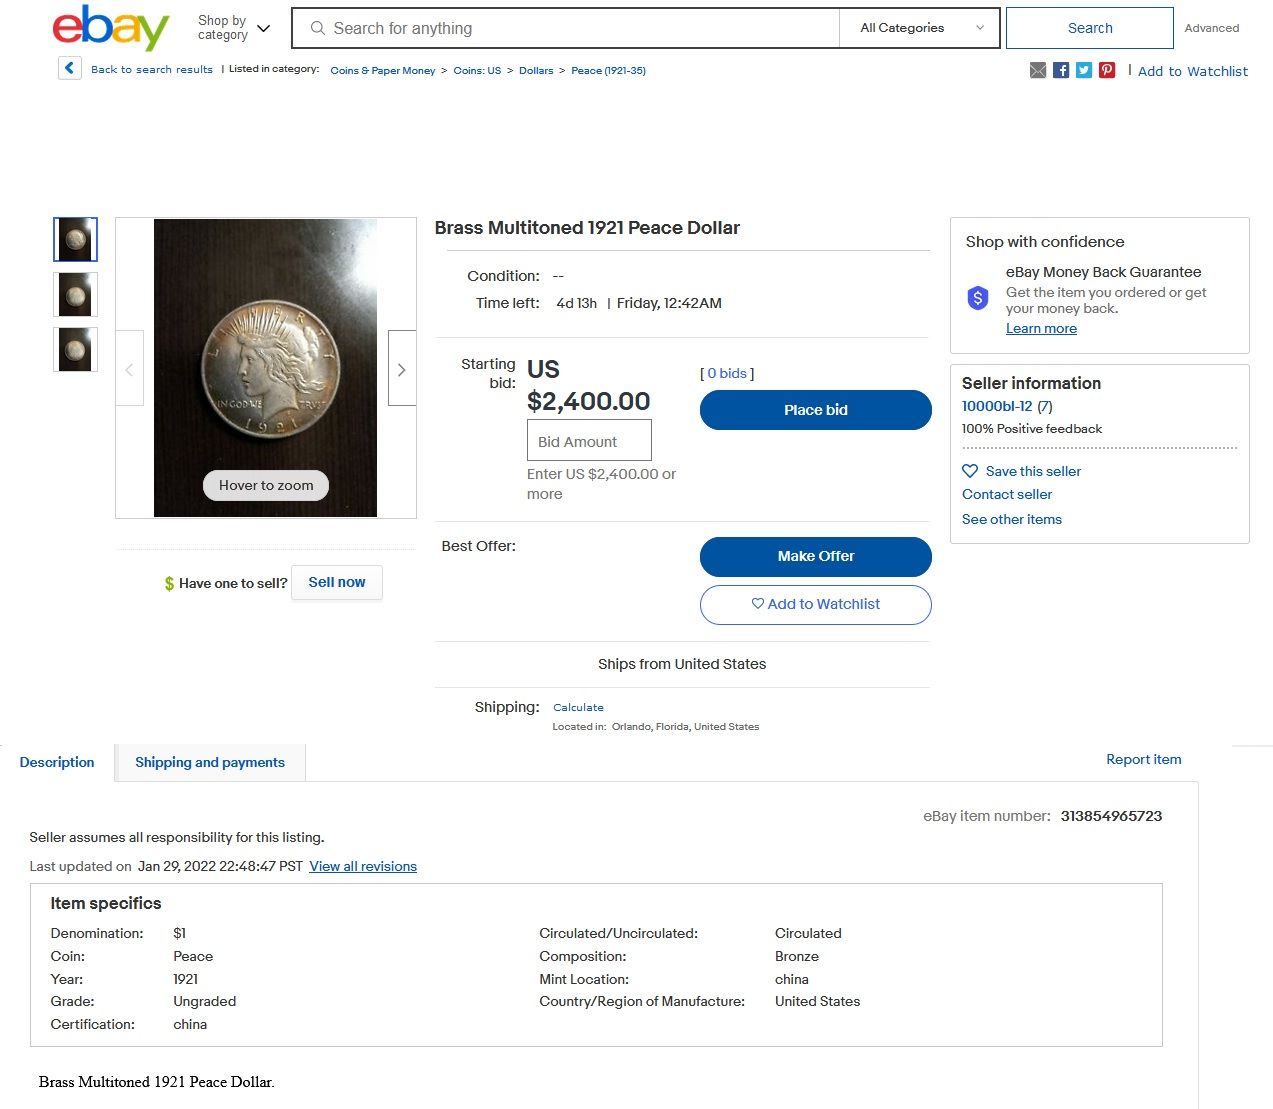Click the Place bid button

[816, 410]
